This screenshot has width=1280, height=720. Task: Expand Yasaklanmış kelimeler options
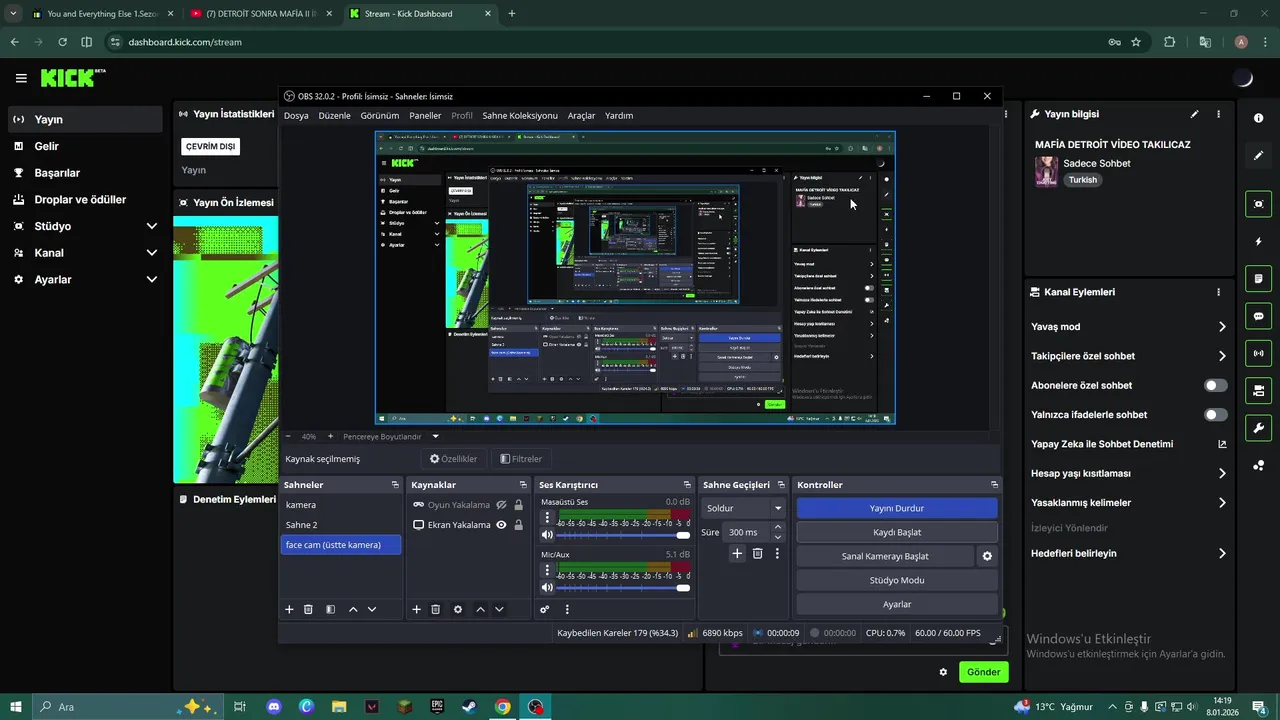coord(1222,503)
